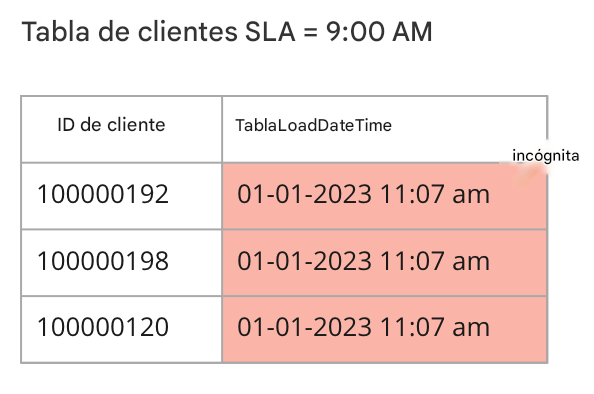Click the title 'Tabla de clientes SLA'

click(x=158, y=31)
